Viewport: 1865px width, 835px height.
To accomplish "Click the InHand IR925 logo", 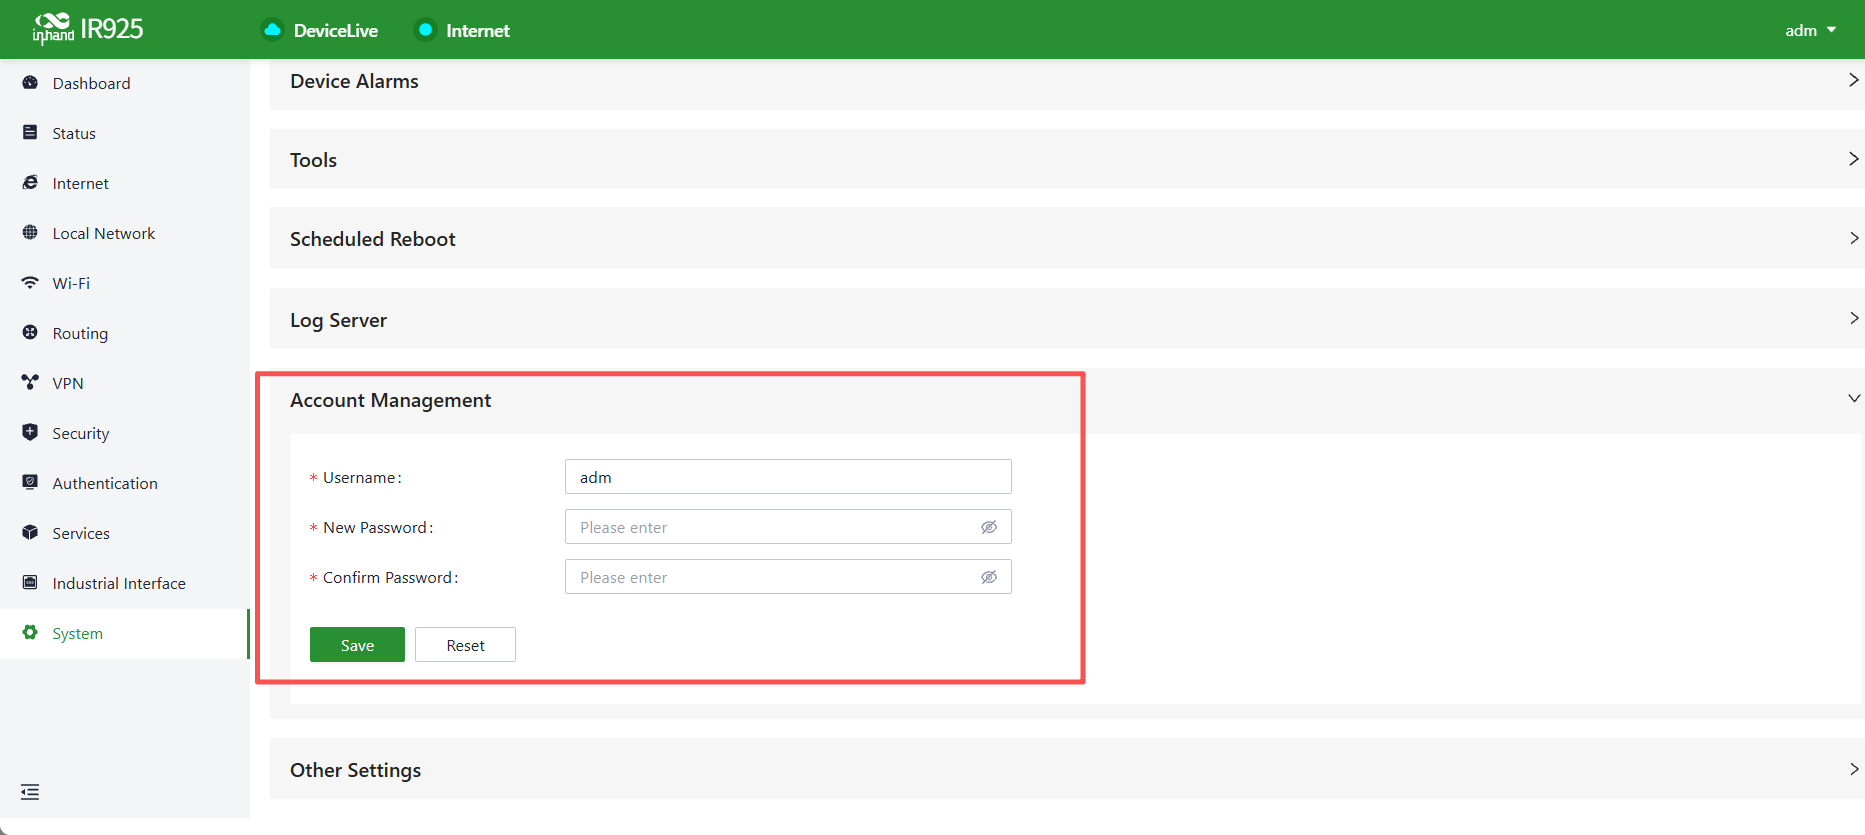I will coord(88,29).
